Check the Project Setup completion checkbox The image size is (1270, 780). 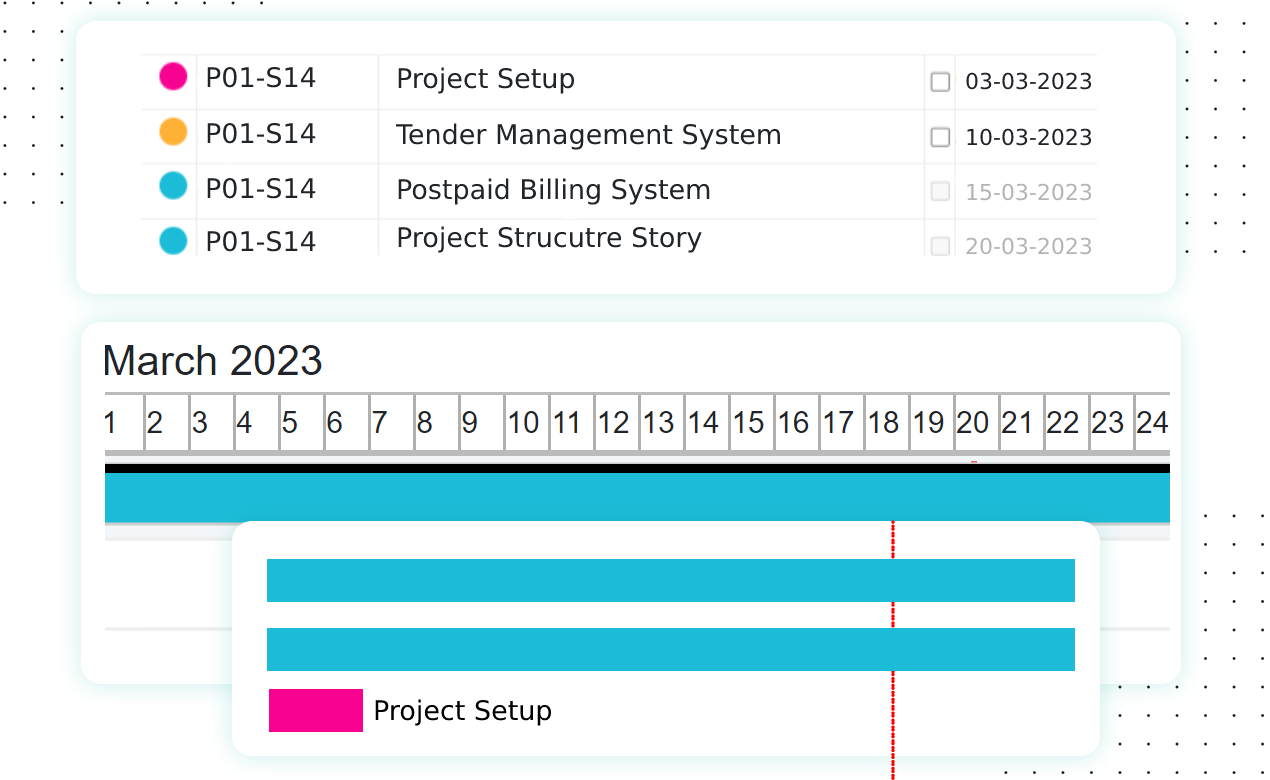940,82
